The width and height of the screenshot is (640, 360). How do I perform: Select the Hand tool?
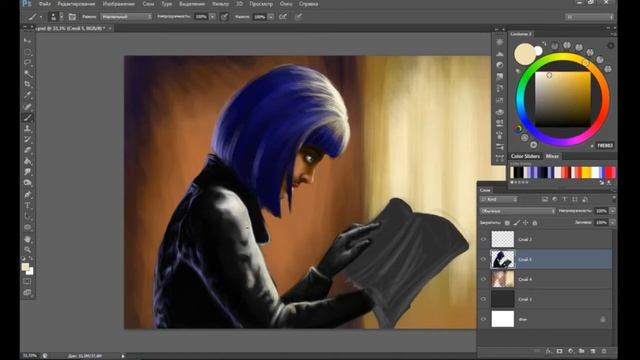27,239
